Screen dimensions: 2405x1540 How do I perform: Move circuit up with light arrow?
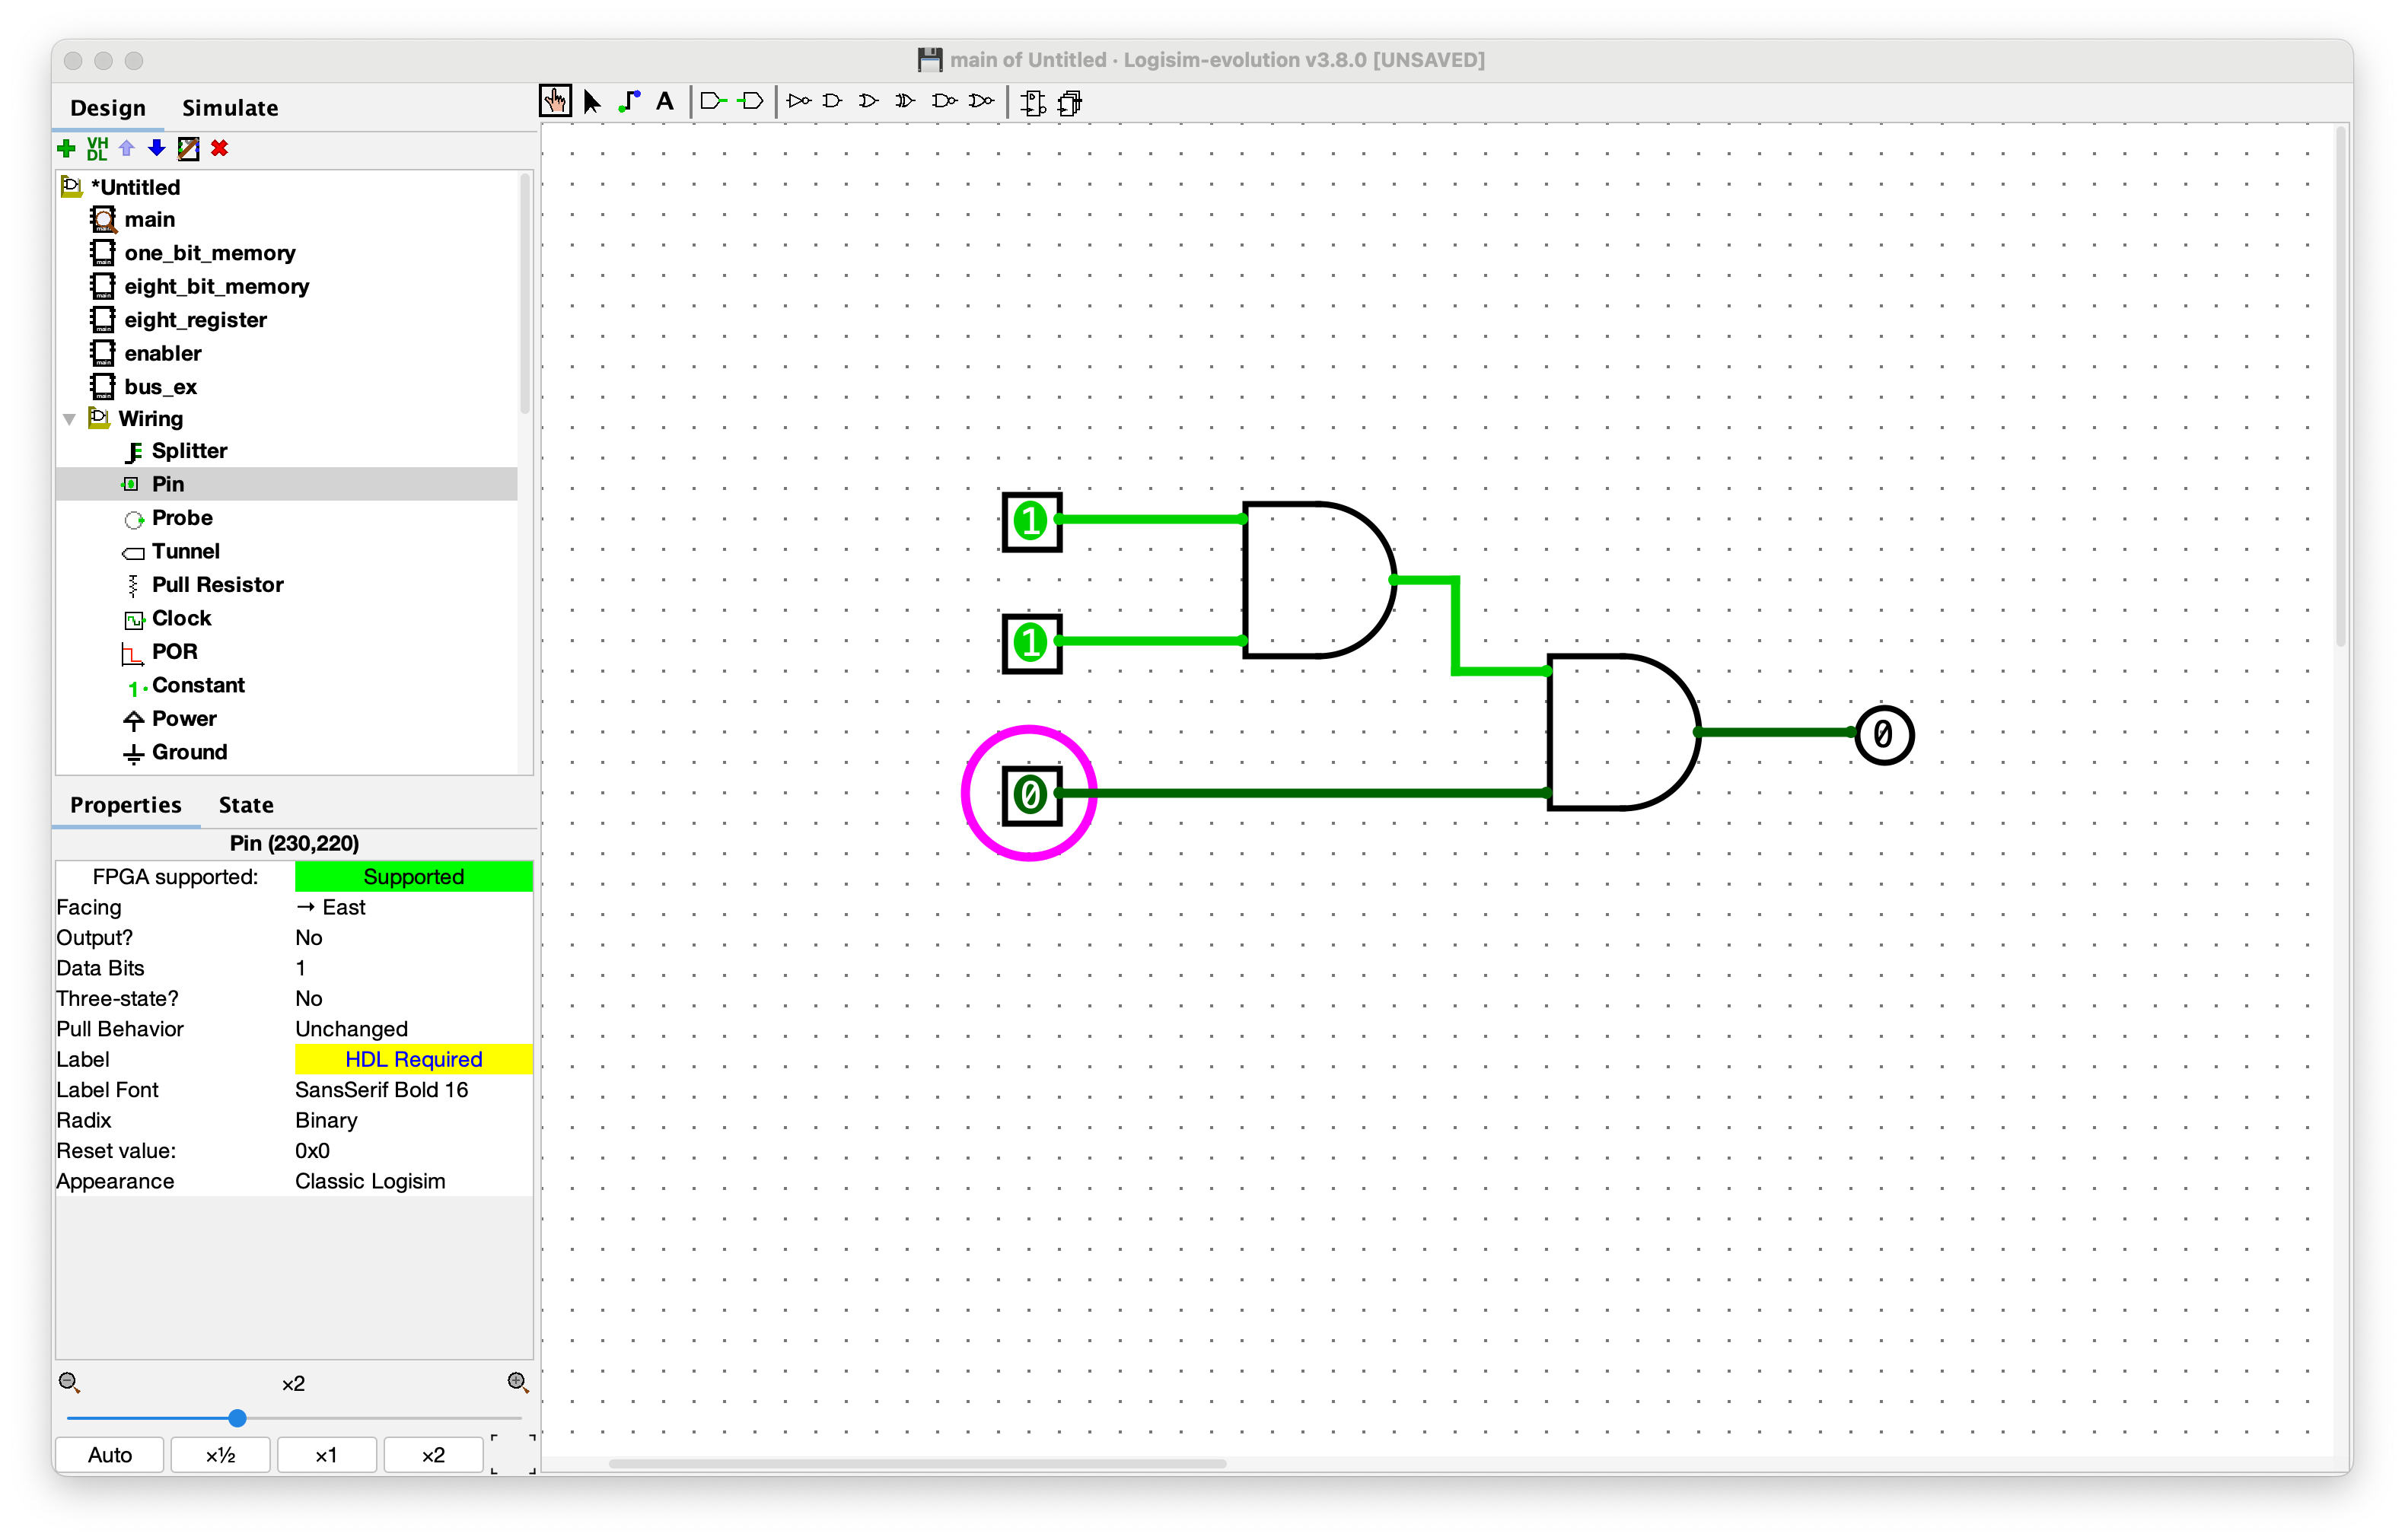click(x=127, y=149)
